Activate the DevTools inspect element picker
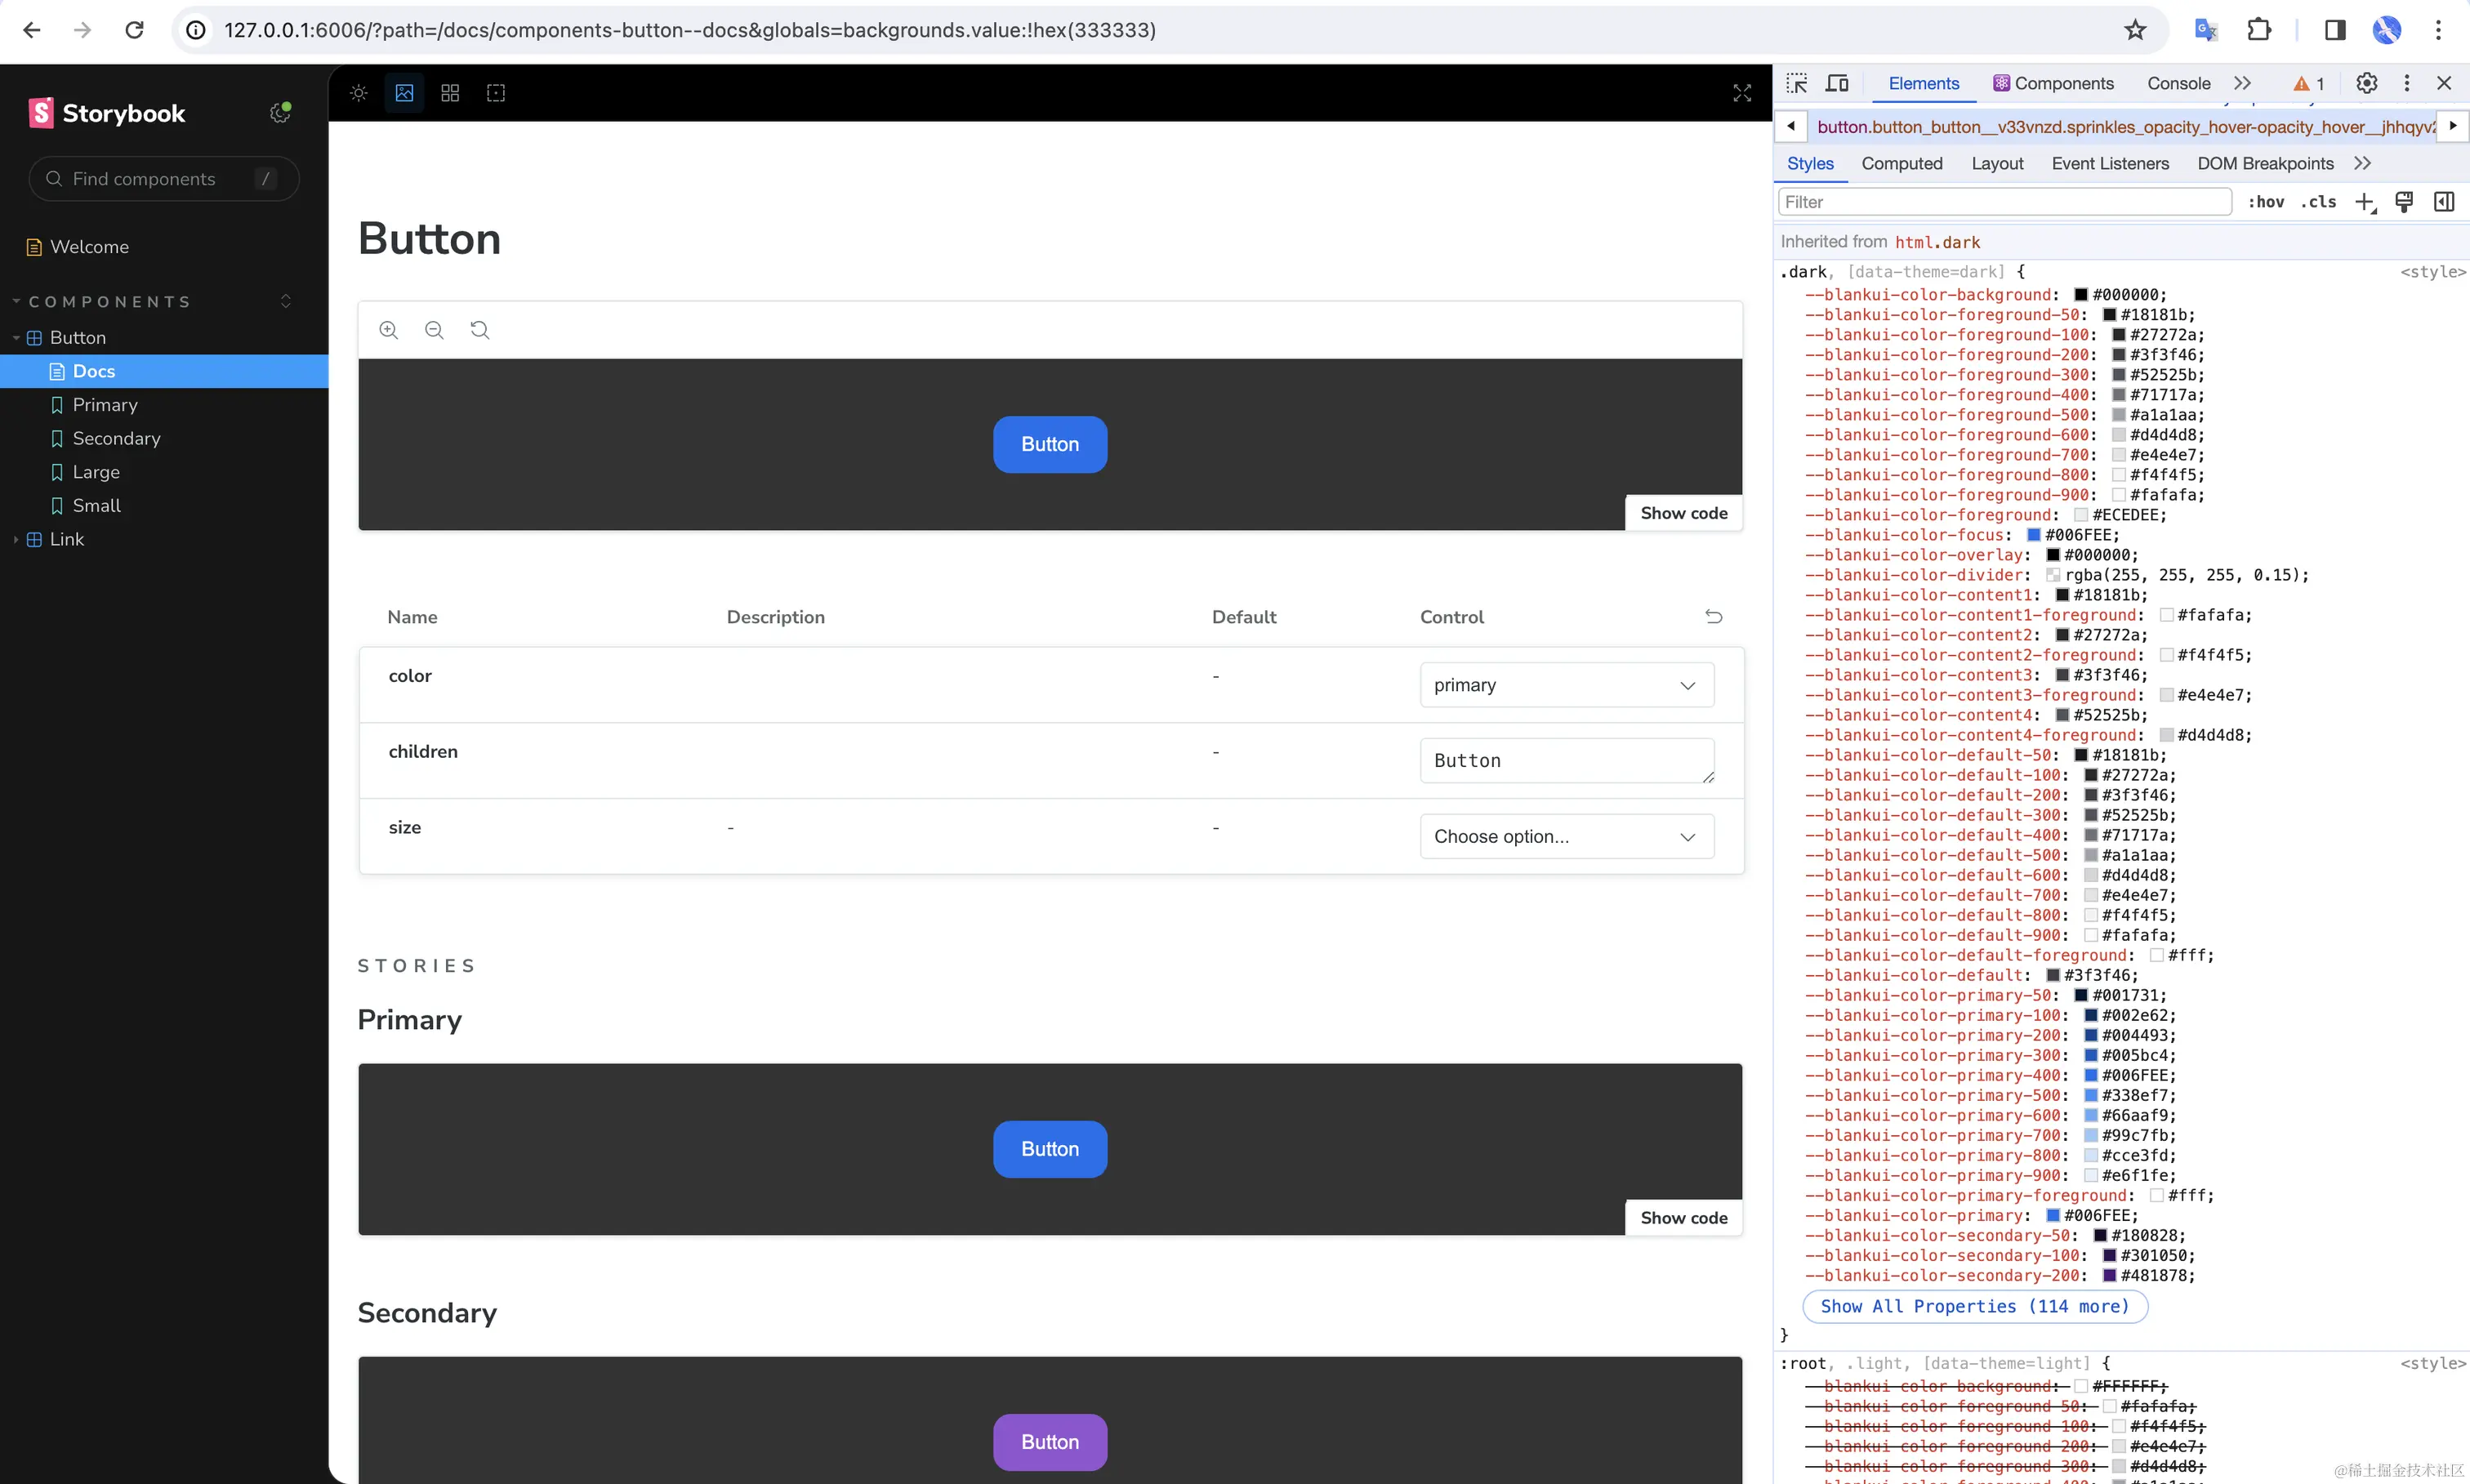The image size is (2470, 1484). 1796,83
